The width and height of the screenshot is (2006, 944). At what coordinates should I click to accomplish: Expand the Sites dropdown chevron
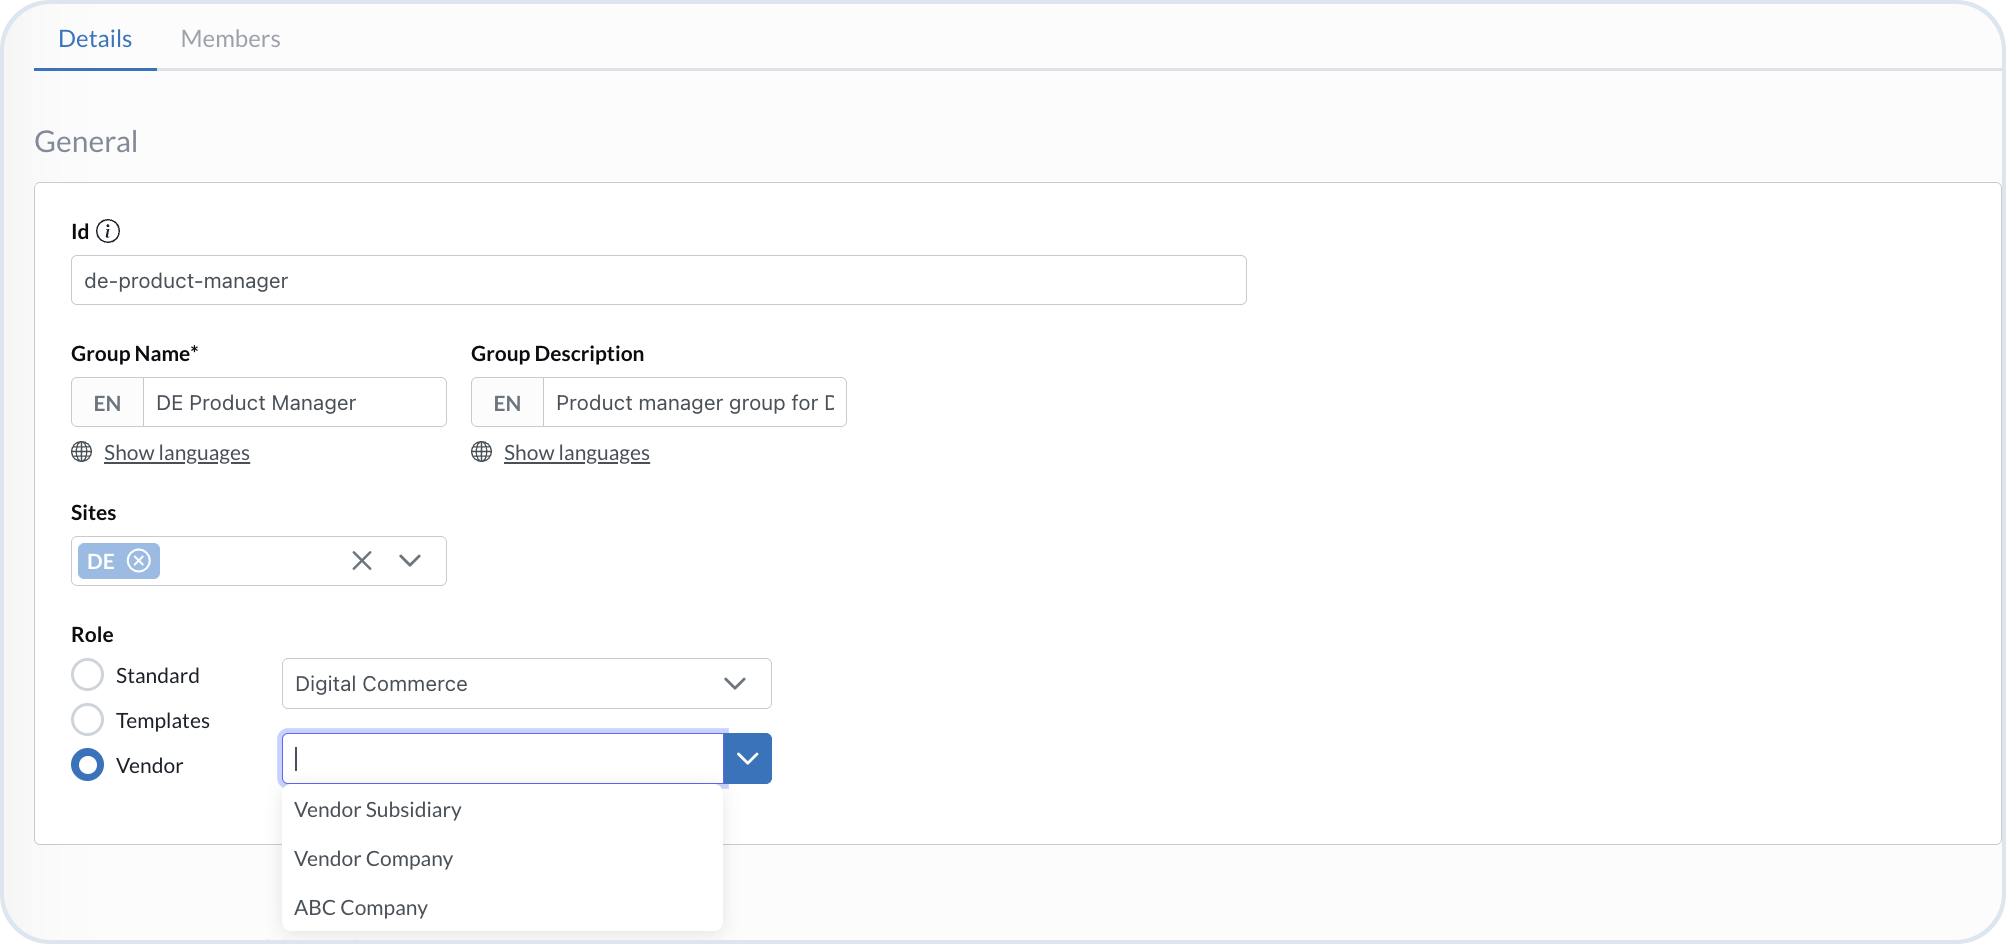coord(410,561)
